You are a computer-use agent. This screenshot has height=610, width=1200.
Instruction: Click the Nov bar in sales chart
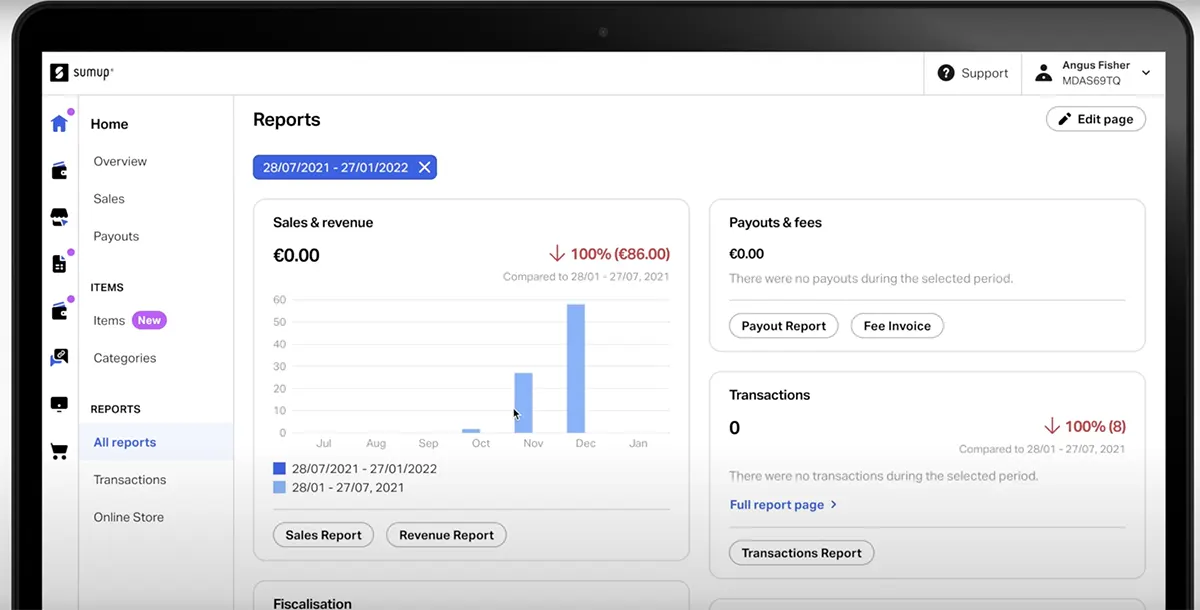pyautogui.click(x=523, y=403)
